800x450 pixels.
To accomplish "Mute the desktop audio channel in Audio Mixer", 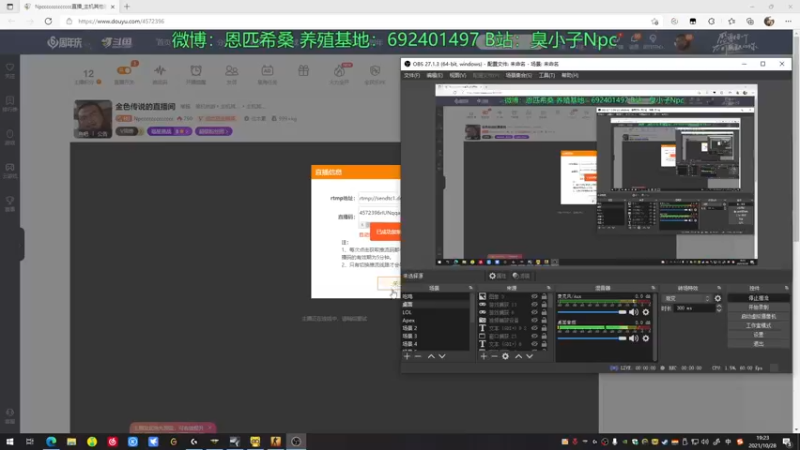I will tap(634, 338).
